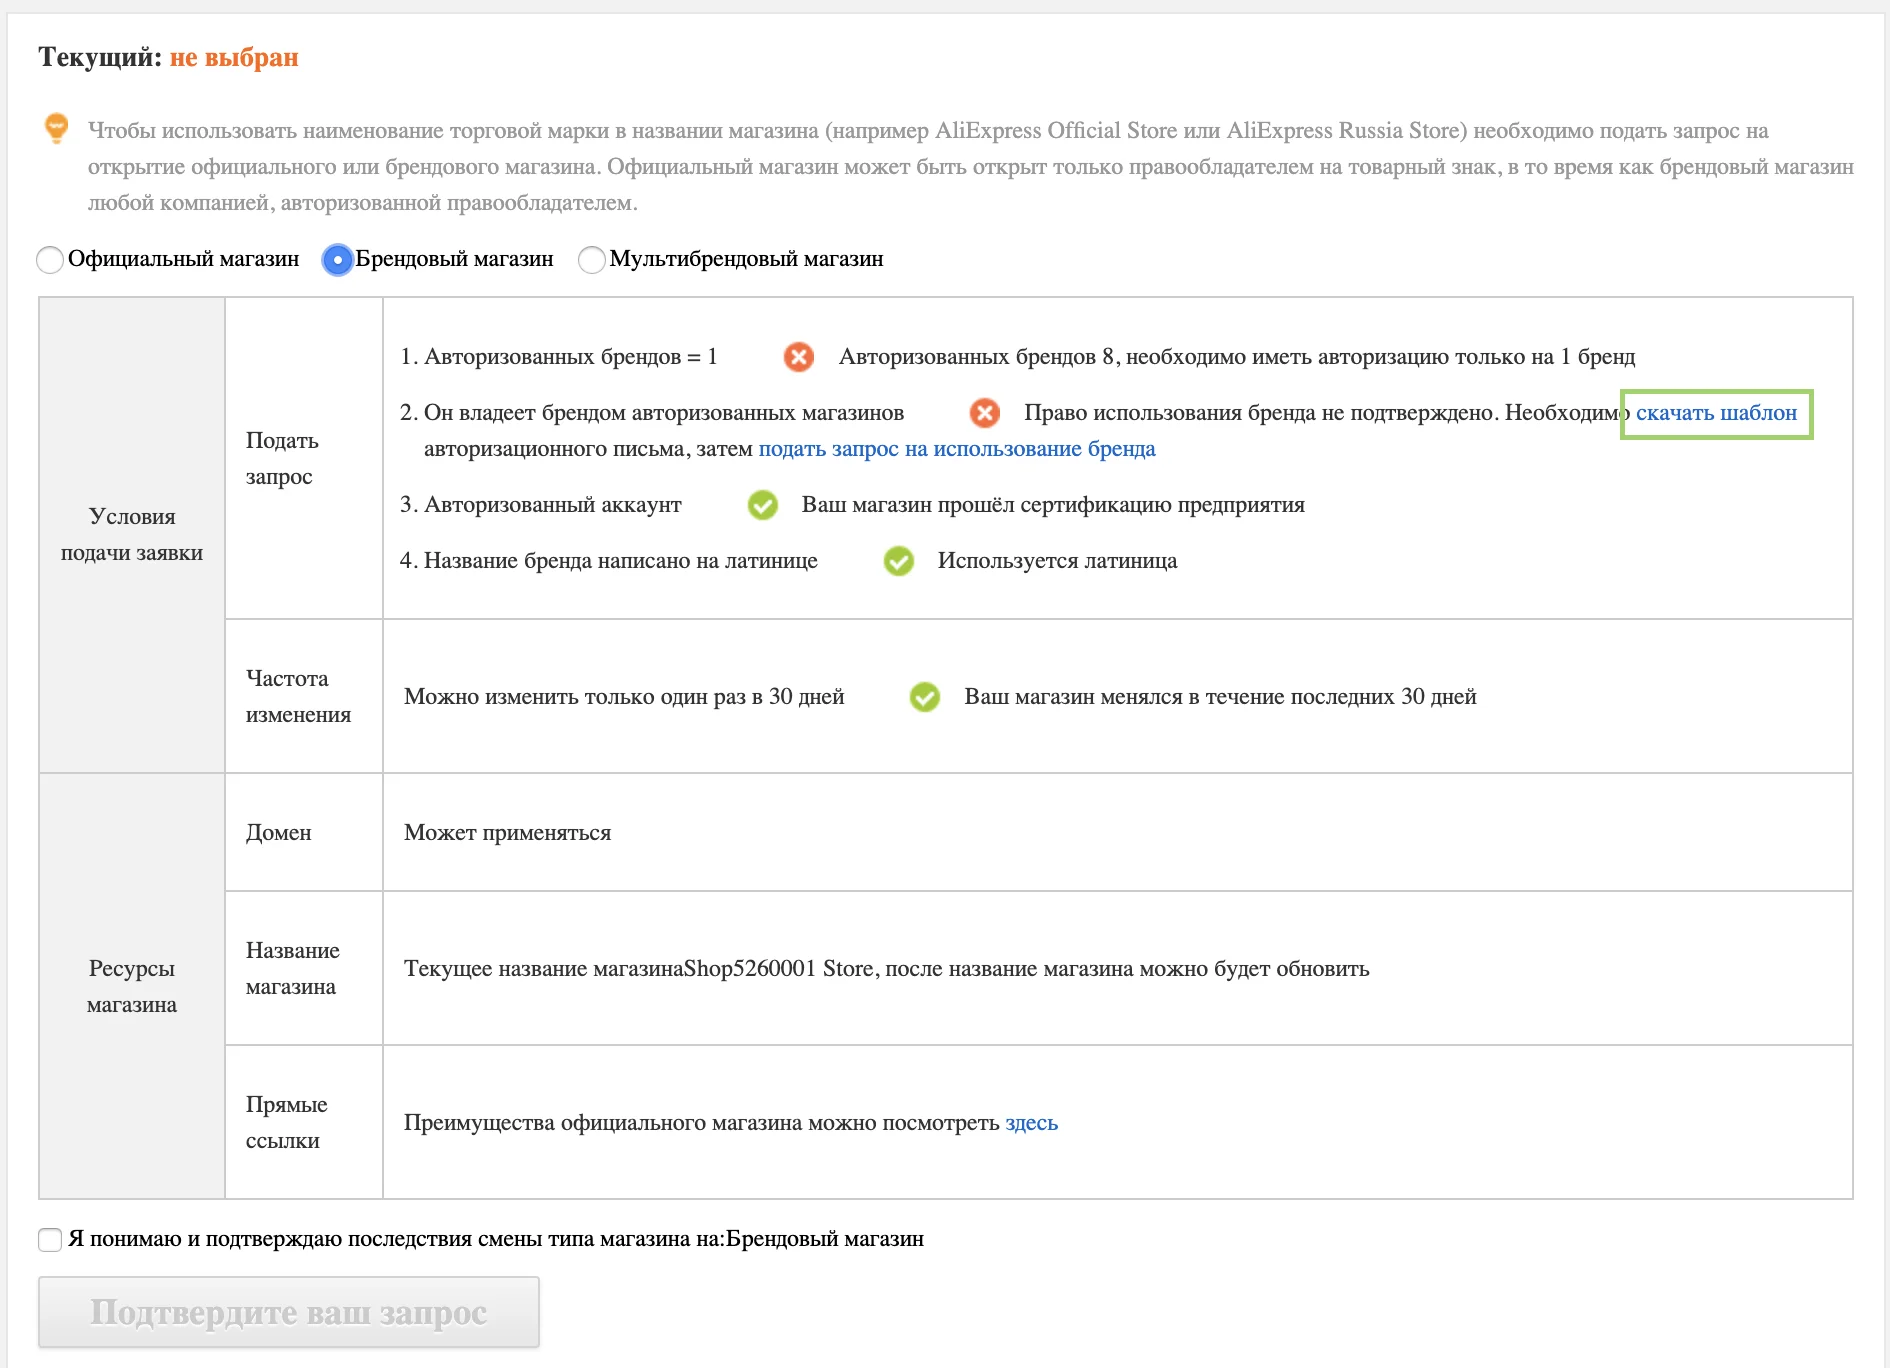Select Мультибрендовый магазин radio button

point(592,260)
